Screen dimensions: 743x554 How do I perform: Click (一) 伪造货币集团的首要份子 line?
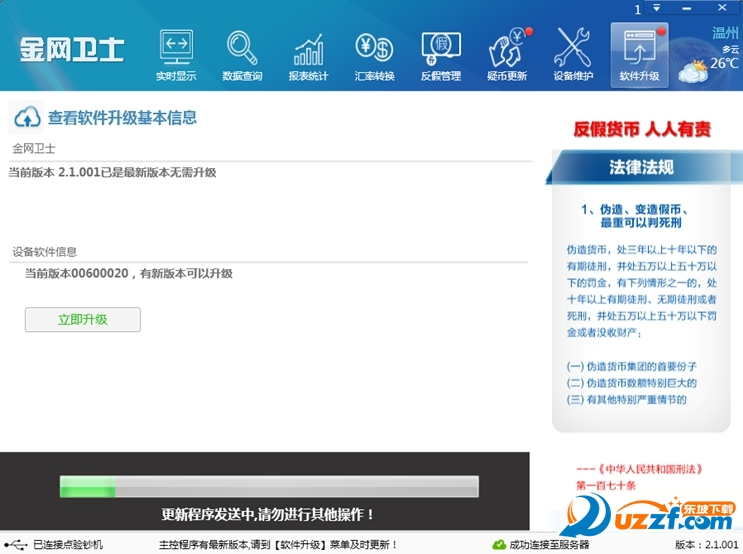(x=632, y=366)
